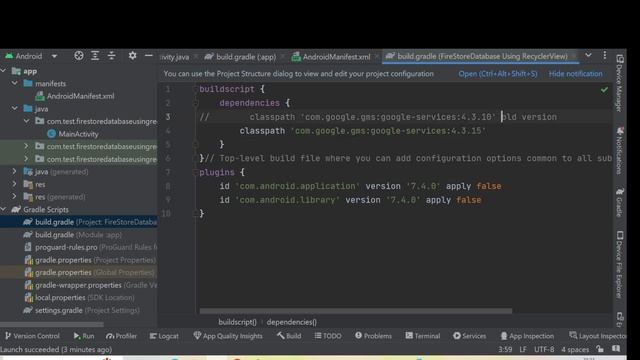Open the Services tool window
Image resolution: width=640 pixels, height=360 pixels.
469,336
